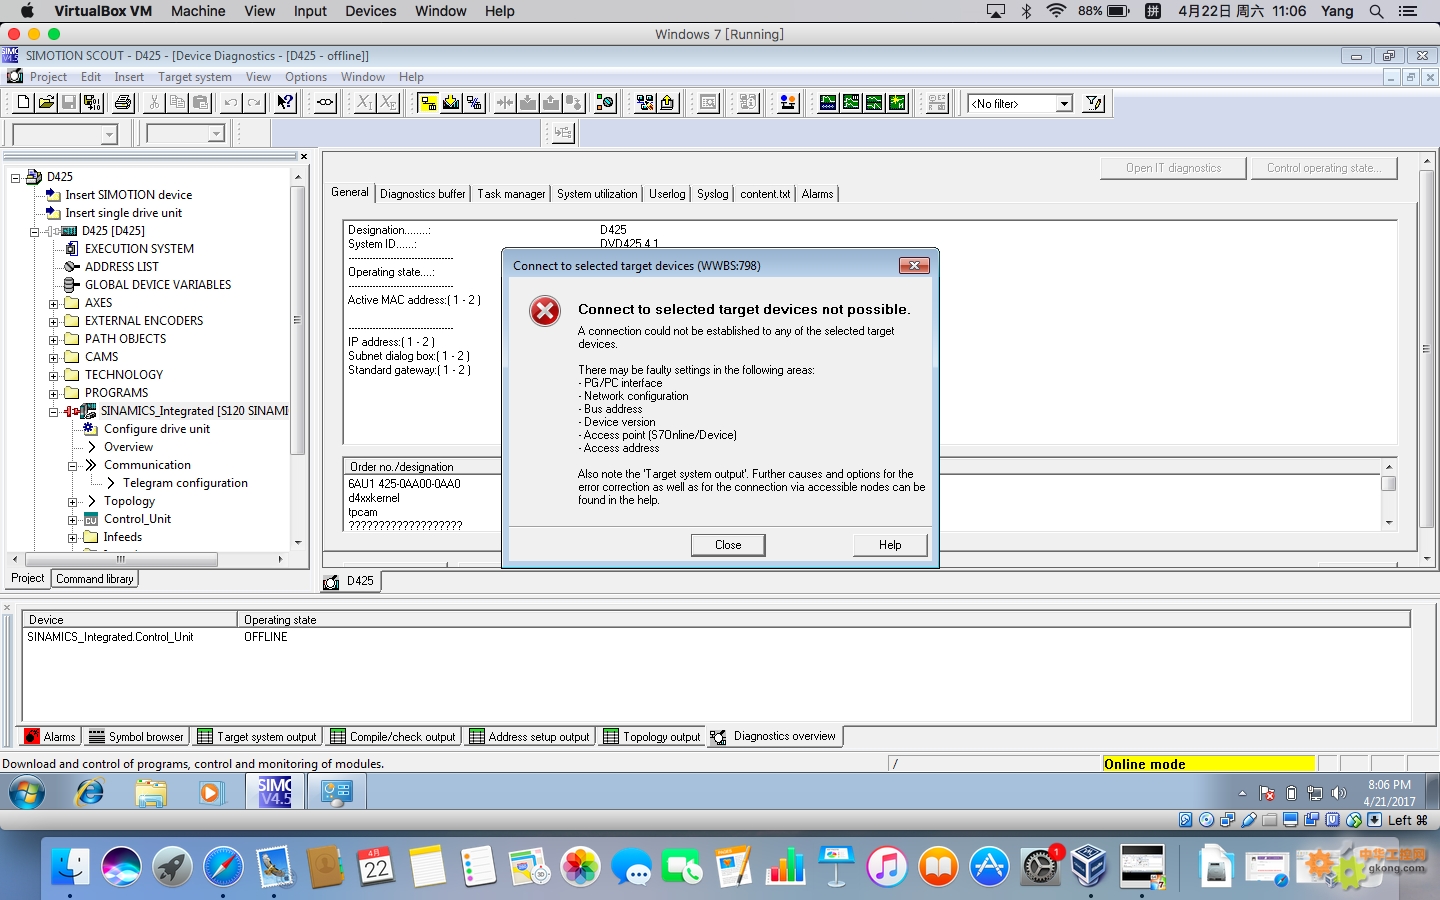Expand the EXTERNAL ENCODERS folder
1440x900 pixels.
coord(54,321)
